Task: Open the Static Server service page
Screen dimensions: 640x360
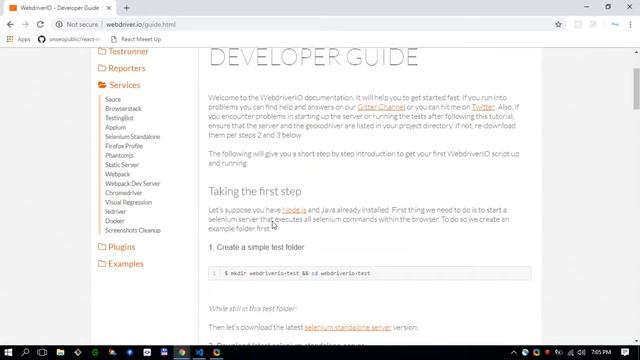Action: (x=122, y=165)
